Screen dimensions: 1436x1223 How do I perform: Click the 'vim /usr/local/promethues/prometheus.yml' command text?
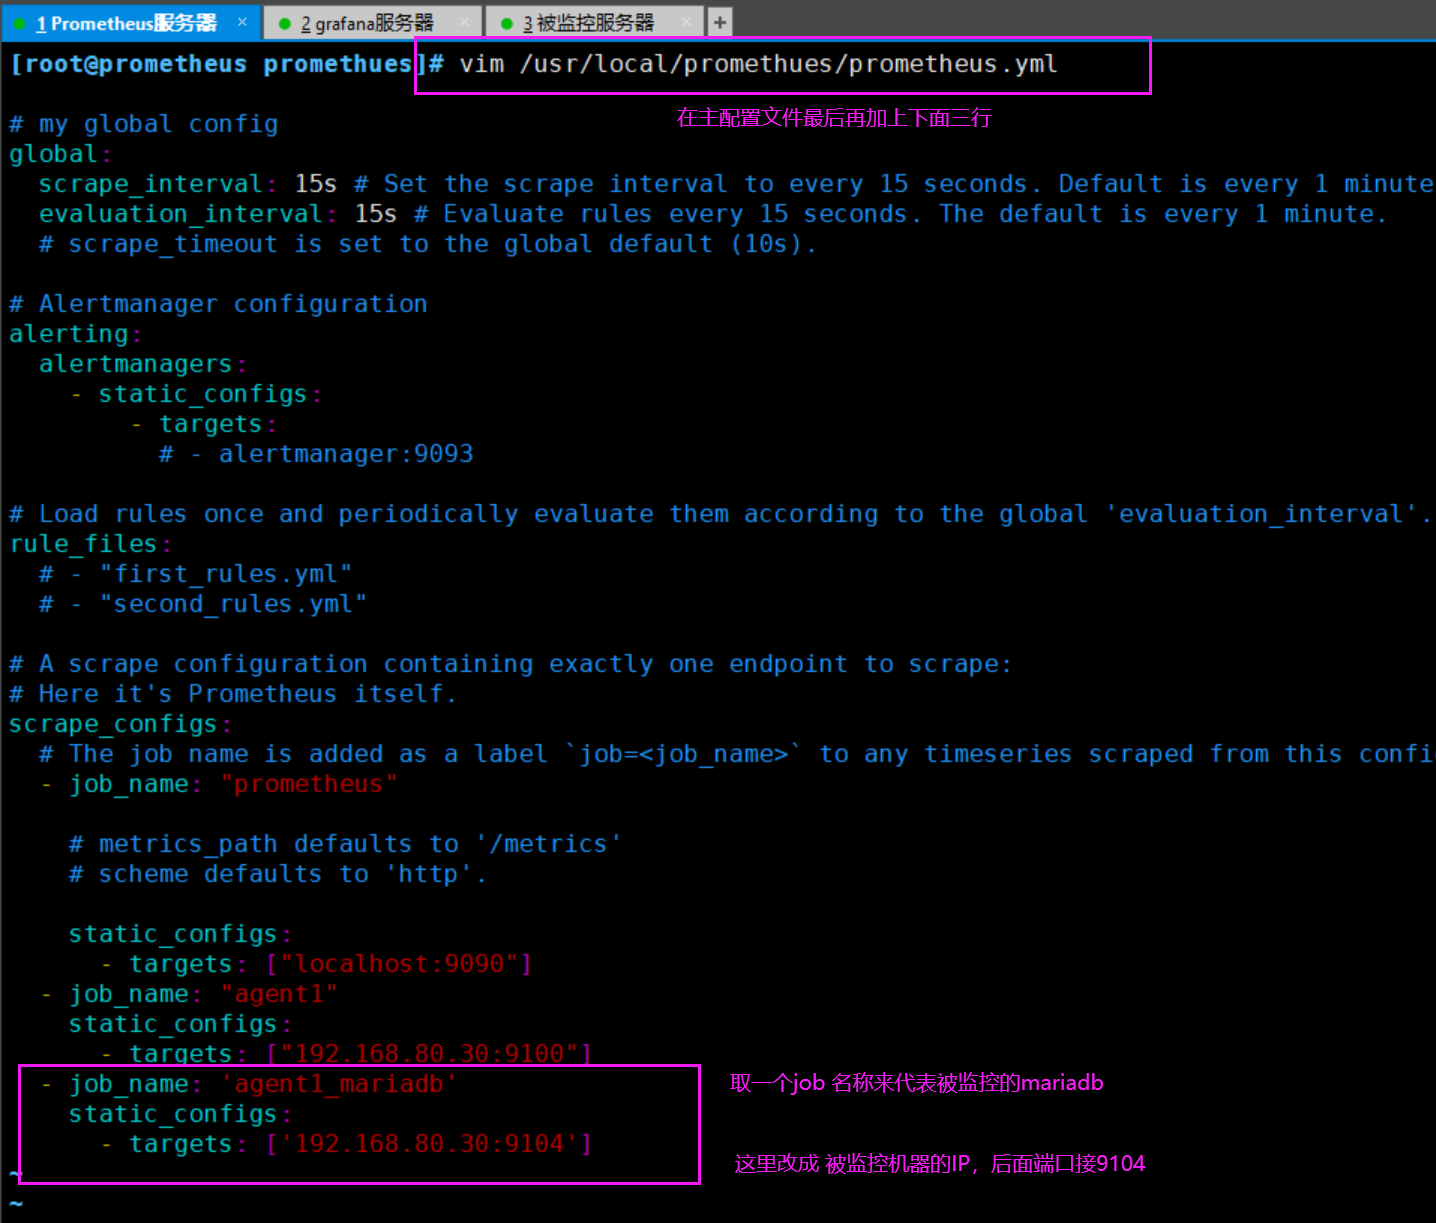[x=758, y=64]
